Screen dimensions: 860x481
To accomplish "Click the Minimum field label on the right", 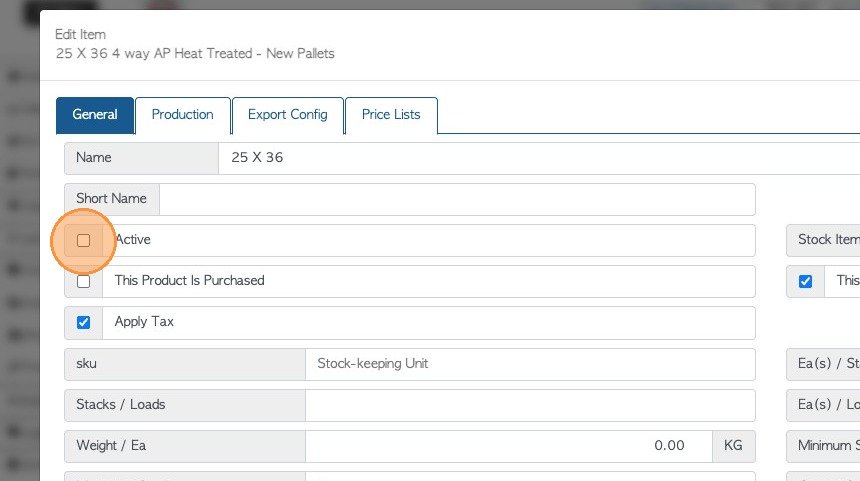I will [x=828, y=446].
